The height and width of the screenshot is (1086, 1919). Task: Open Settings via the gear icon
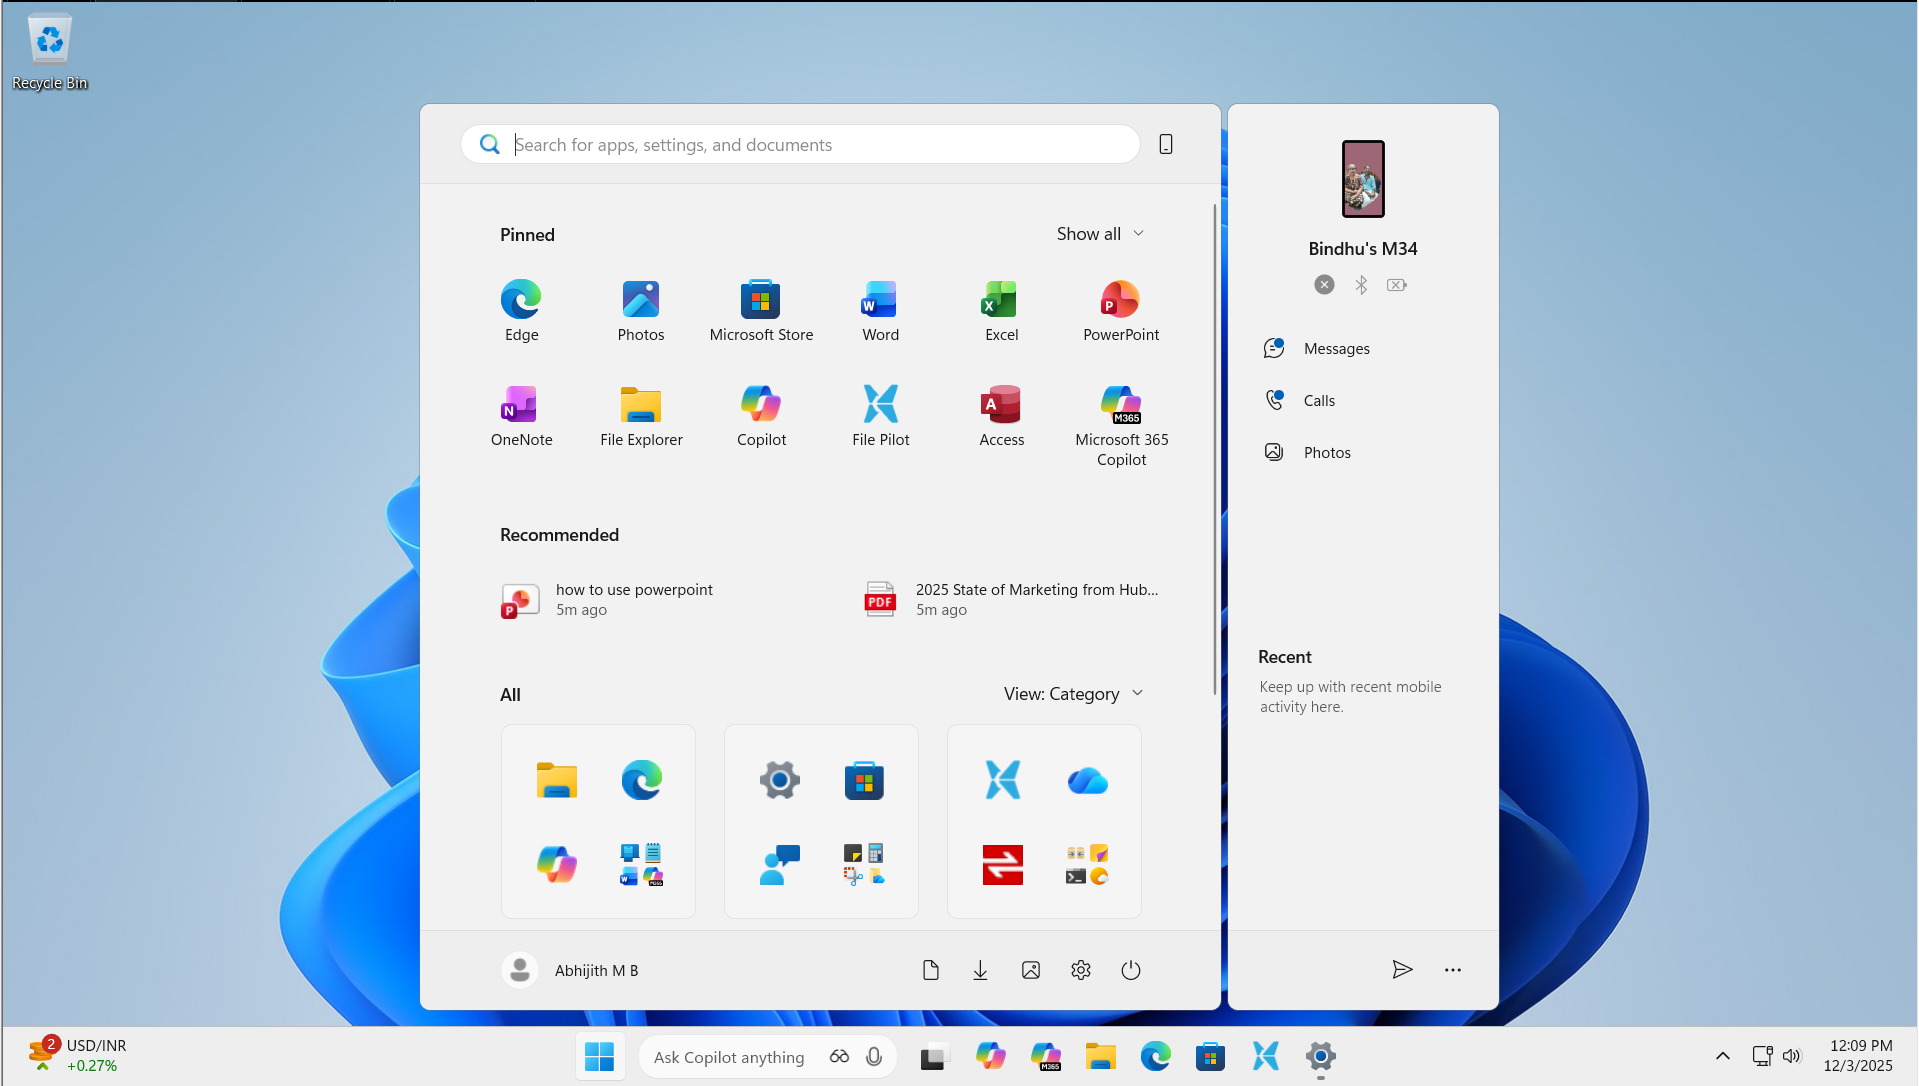1080,969
